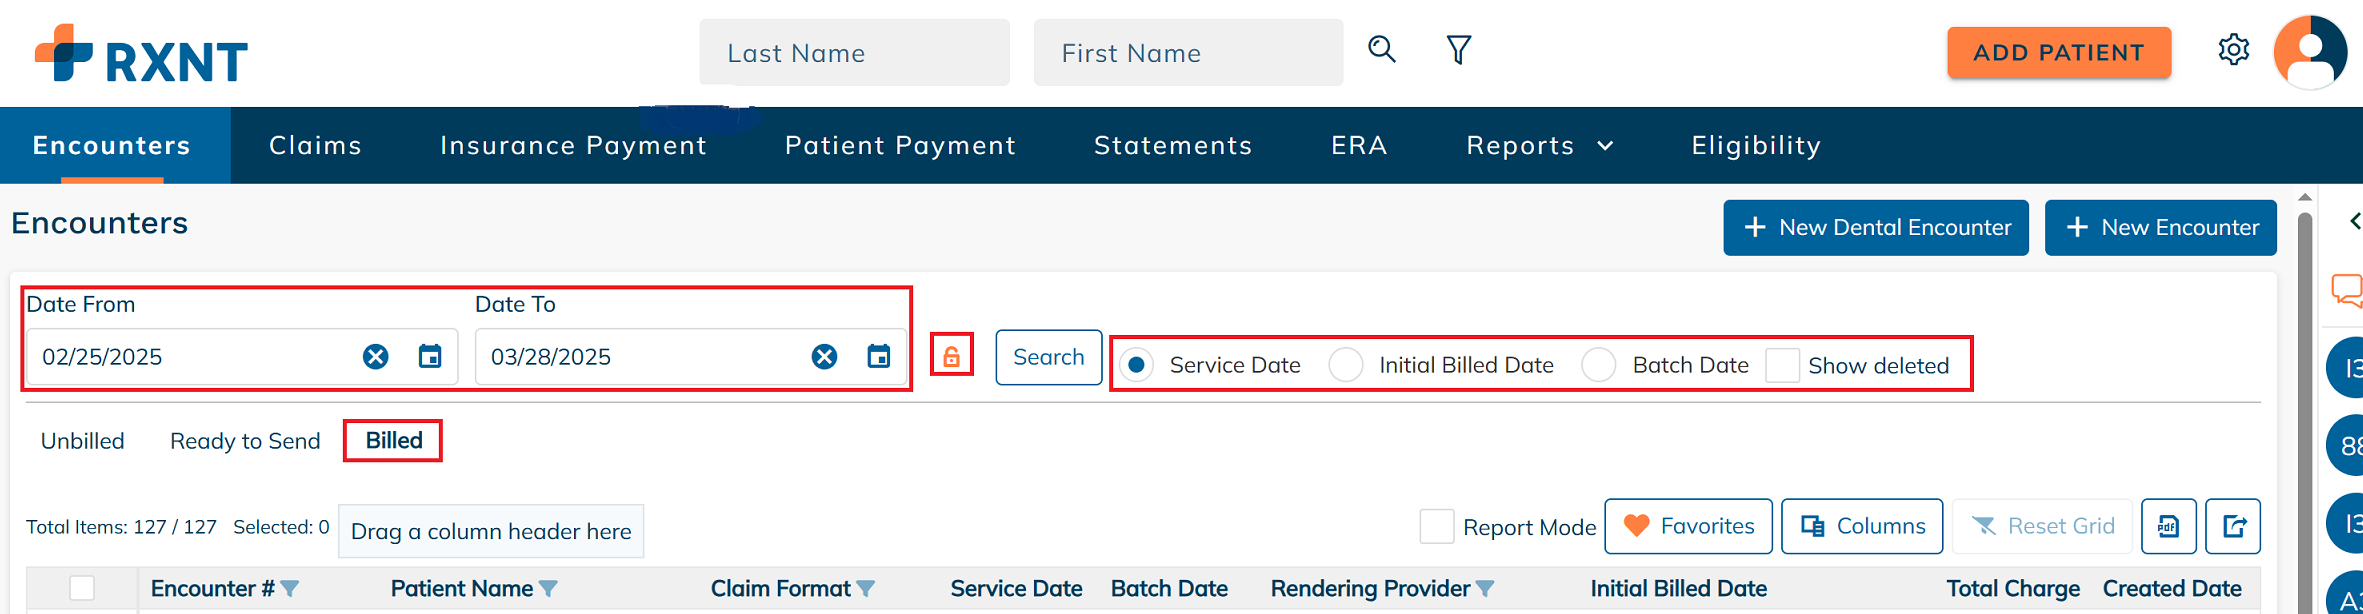
Task: Check the Report Mode checkbox
Action: click(x=1436, y=526)
